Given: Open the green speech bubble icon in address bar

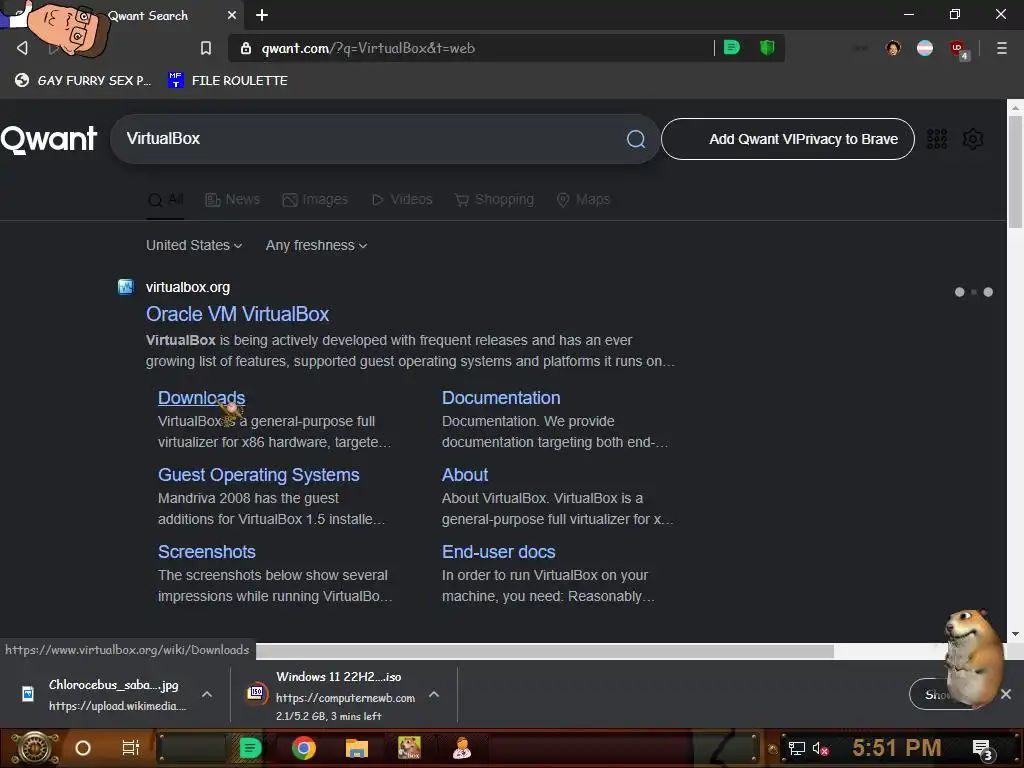Looking at the screenshot, I should (732, 48).
